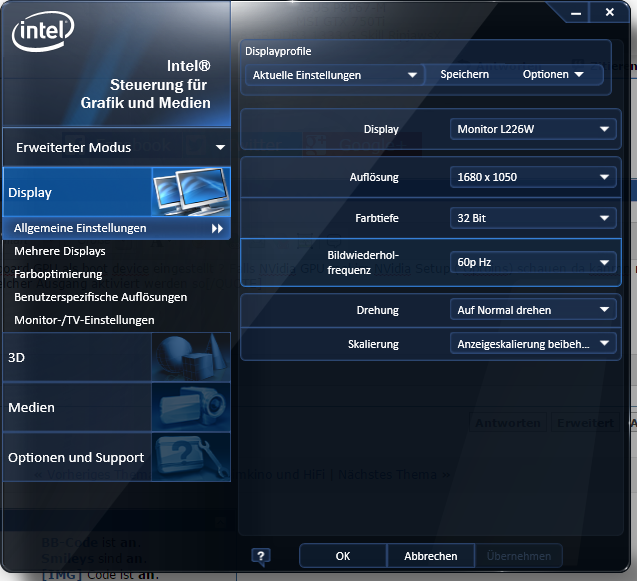Click the Displayprofile heading text
The height and width of the screenshot is (581, 637).
click(278, 51)
